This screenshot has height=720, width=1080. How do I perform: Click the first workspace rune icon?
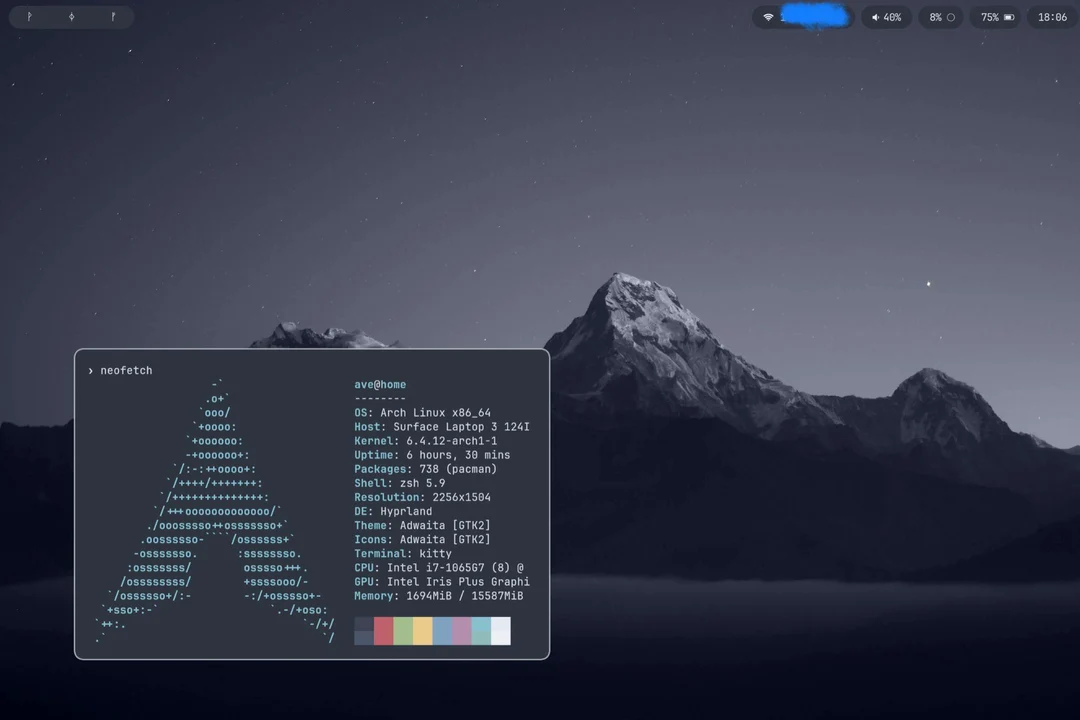[x=29, y=17]
